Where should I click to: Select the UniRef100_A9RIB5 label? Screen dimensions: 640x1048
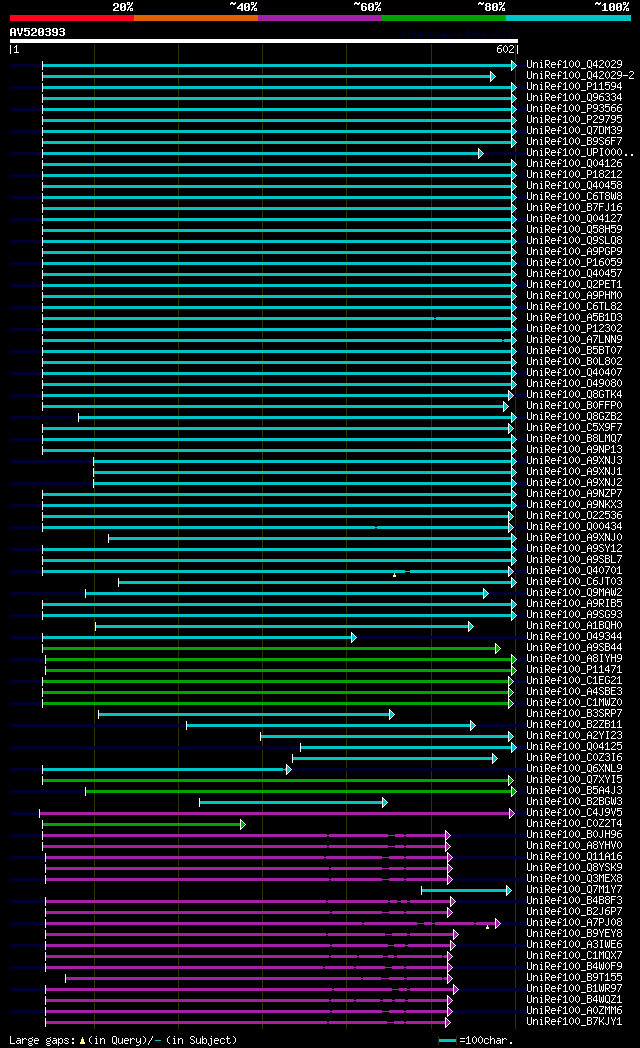point(574,604)
